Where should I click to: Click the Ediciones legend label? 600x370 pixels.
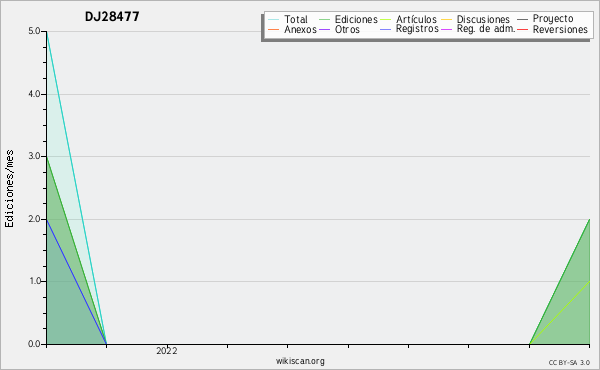pyautogui.click(x=356, y=19)
